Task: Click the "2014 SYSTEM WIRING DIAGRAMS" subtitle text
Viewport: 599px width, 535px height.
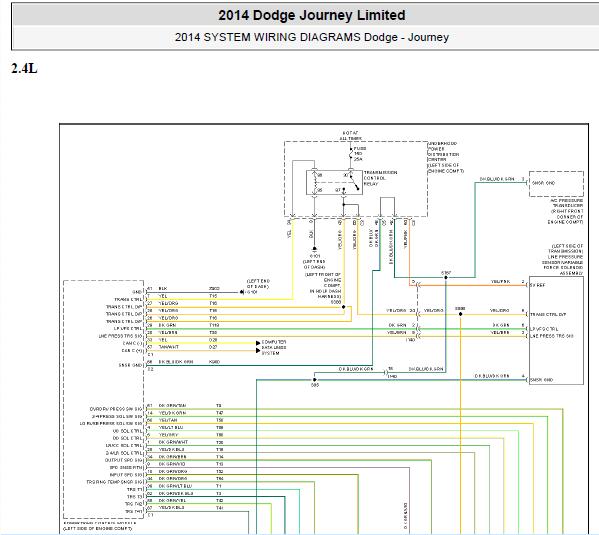Action: click(267, 37)
